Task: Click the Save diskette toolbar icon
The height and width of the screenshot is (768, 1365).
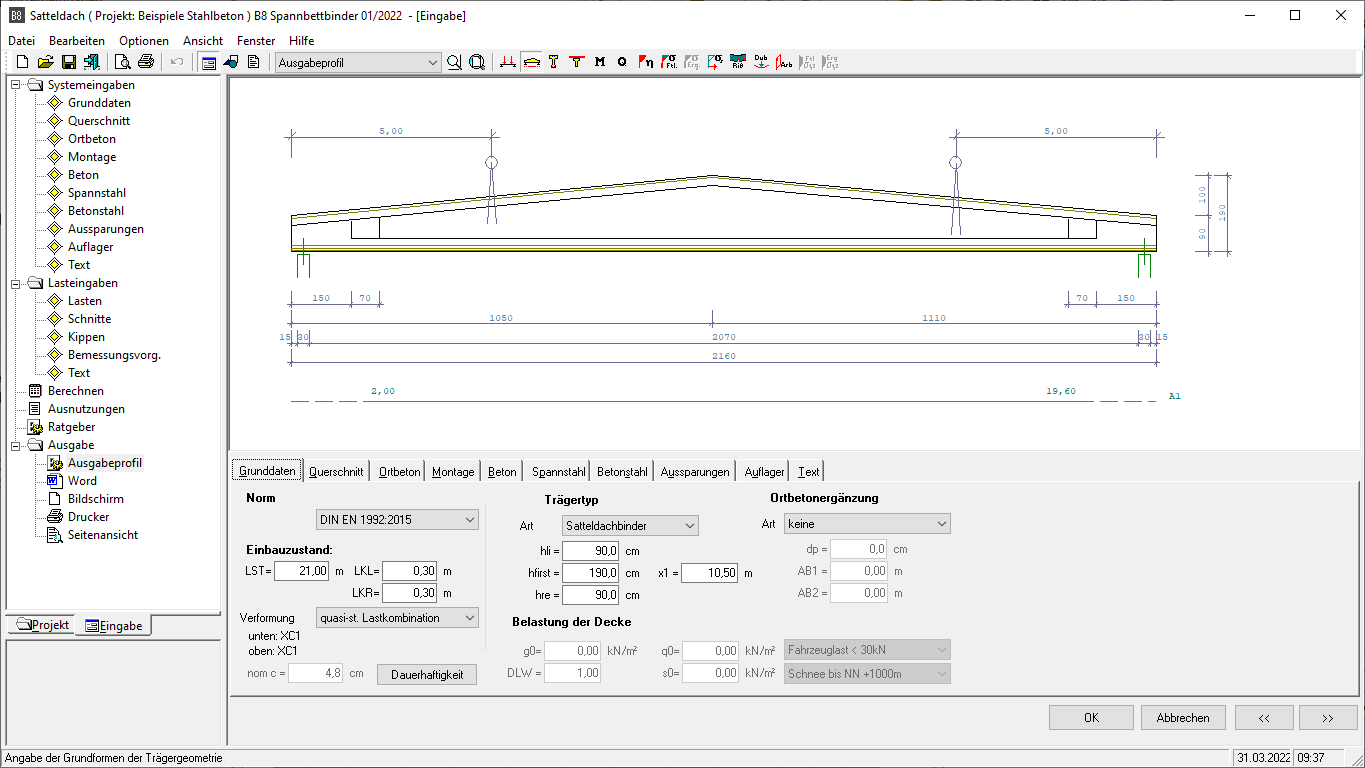Action: pyautogui.click(x=69, y=62)
